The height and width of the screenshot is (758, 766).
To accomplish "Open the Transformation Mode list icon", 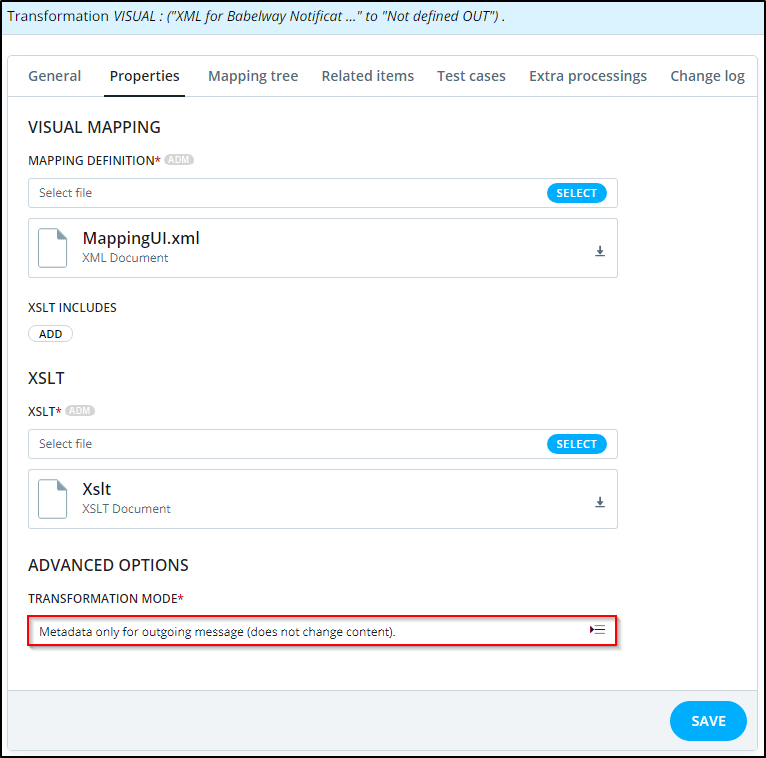I will tap(597, 630).
